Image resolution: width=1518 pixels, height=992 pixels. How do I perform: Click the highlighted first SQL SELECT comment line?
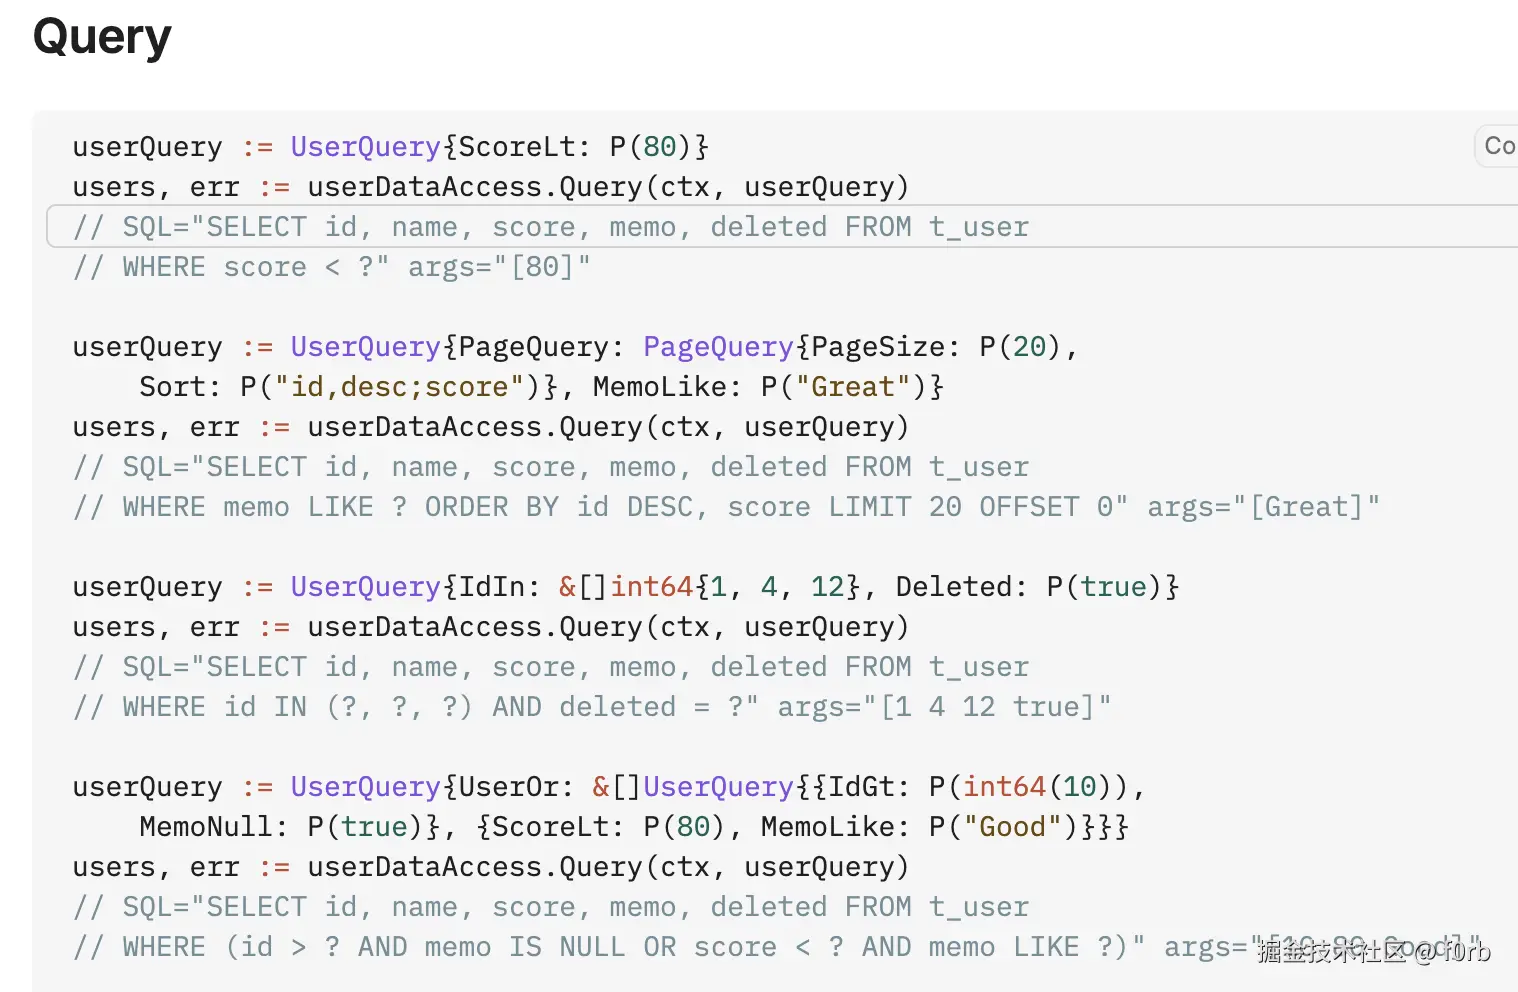click(x=550, y=227)
